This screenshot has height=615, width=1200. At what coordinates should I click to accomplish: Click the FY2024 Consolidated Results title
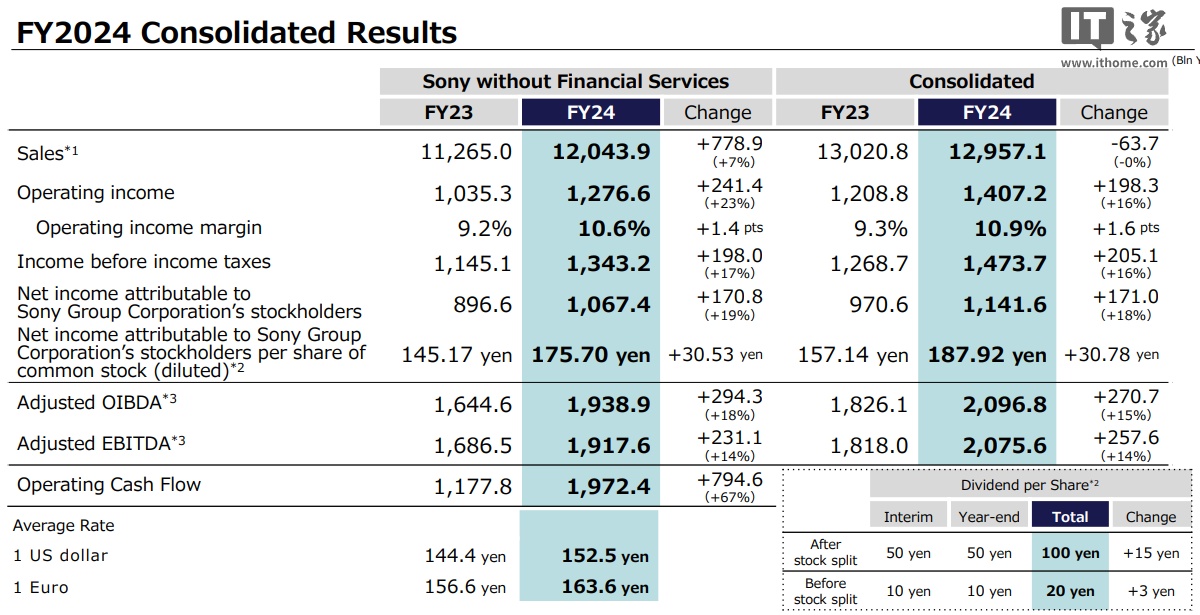pos(236,32)
